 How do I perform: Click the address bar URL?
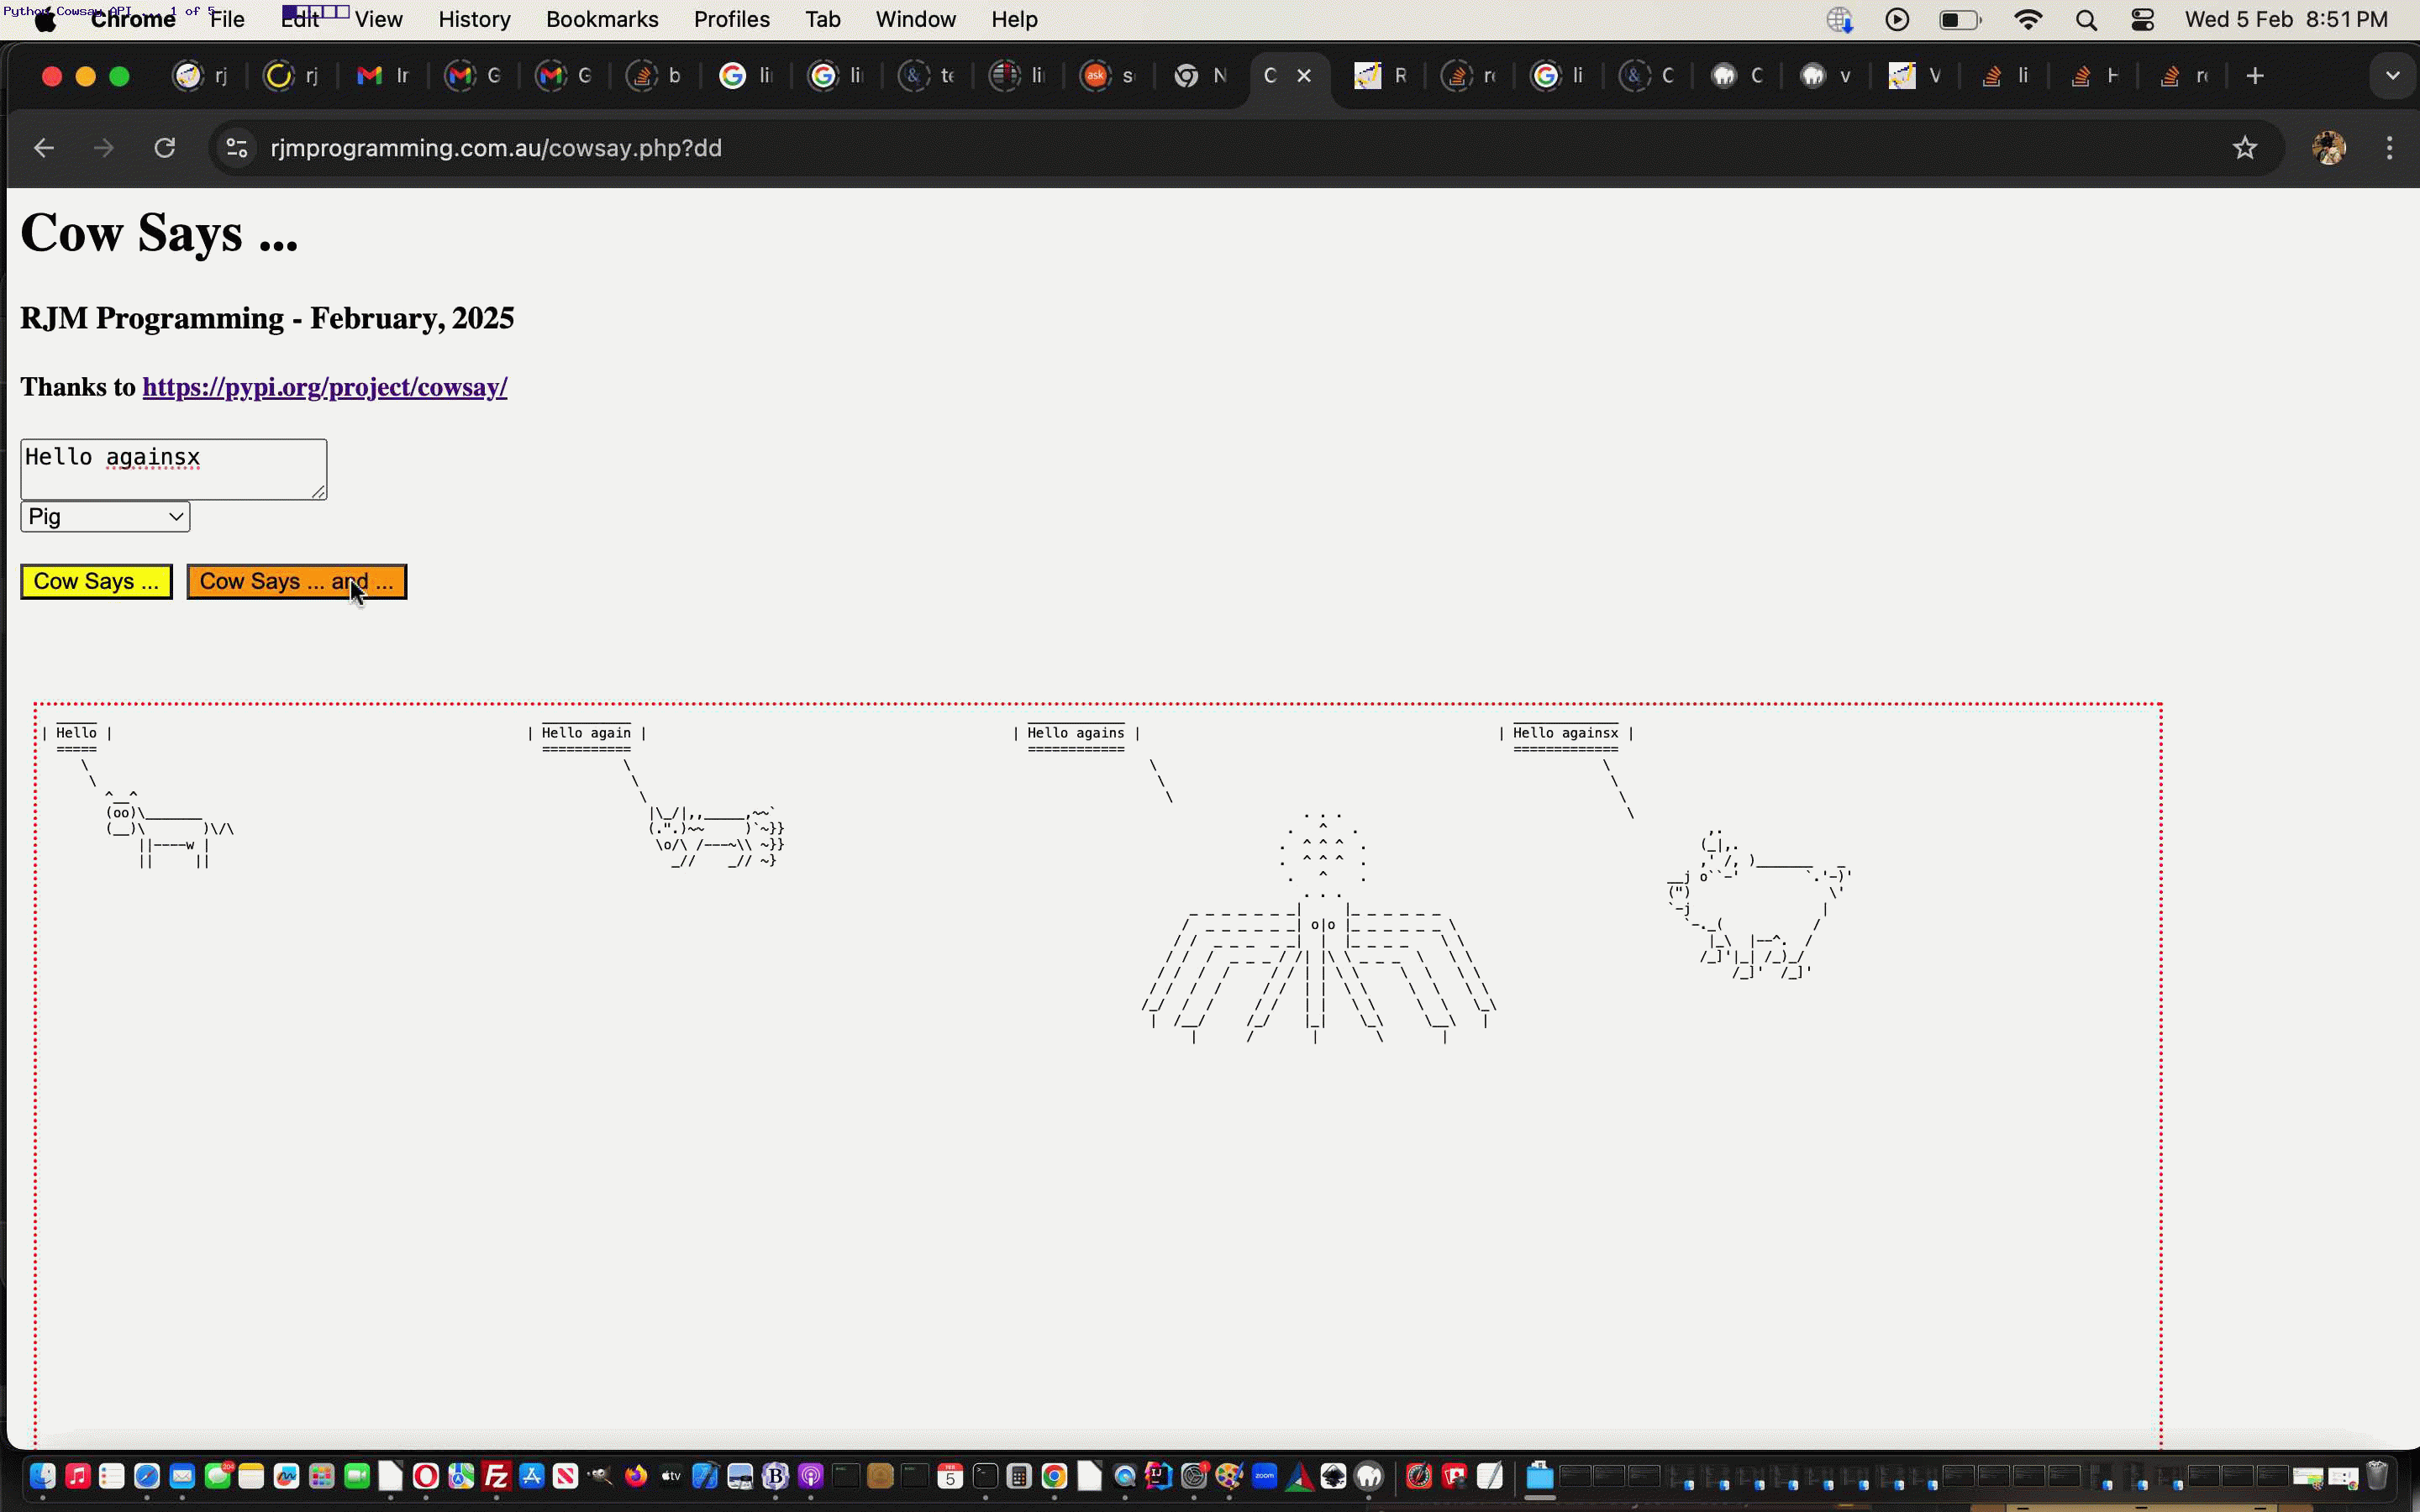(496, 148)
